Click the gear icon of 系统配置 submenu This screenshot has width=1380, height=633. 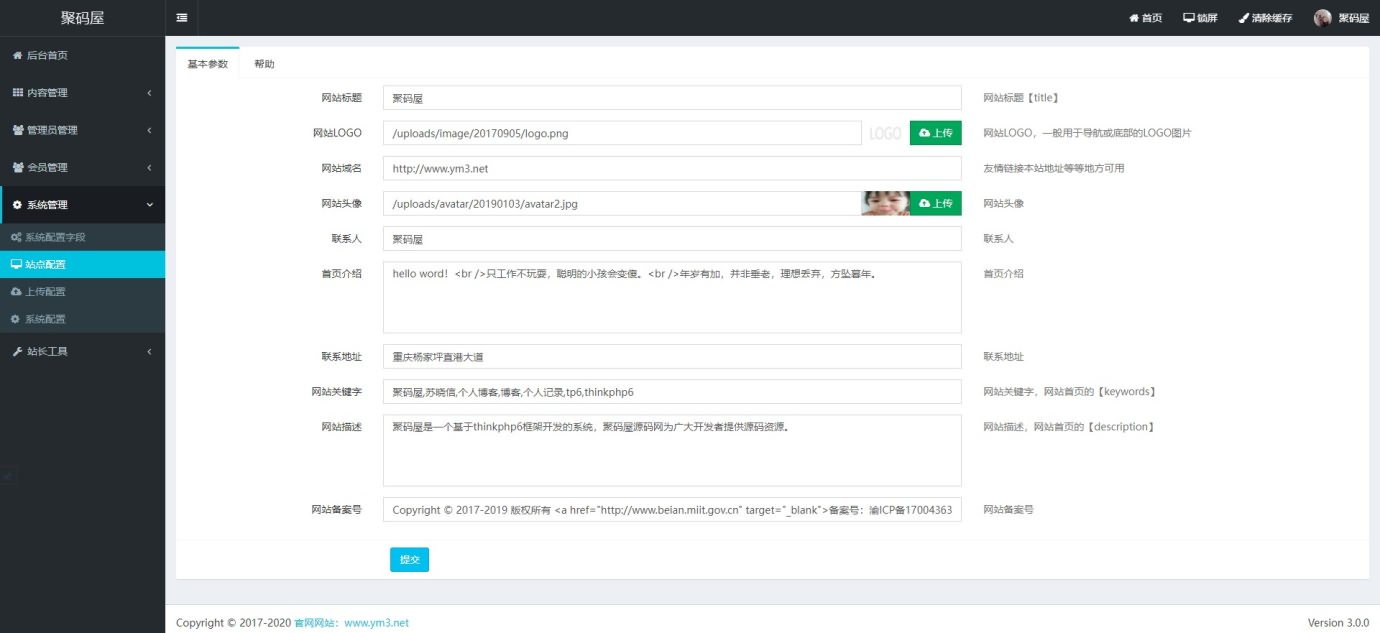(15, 319)
